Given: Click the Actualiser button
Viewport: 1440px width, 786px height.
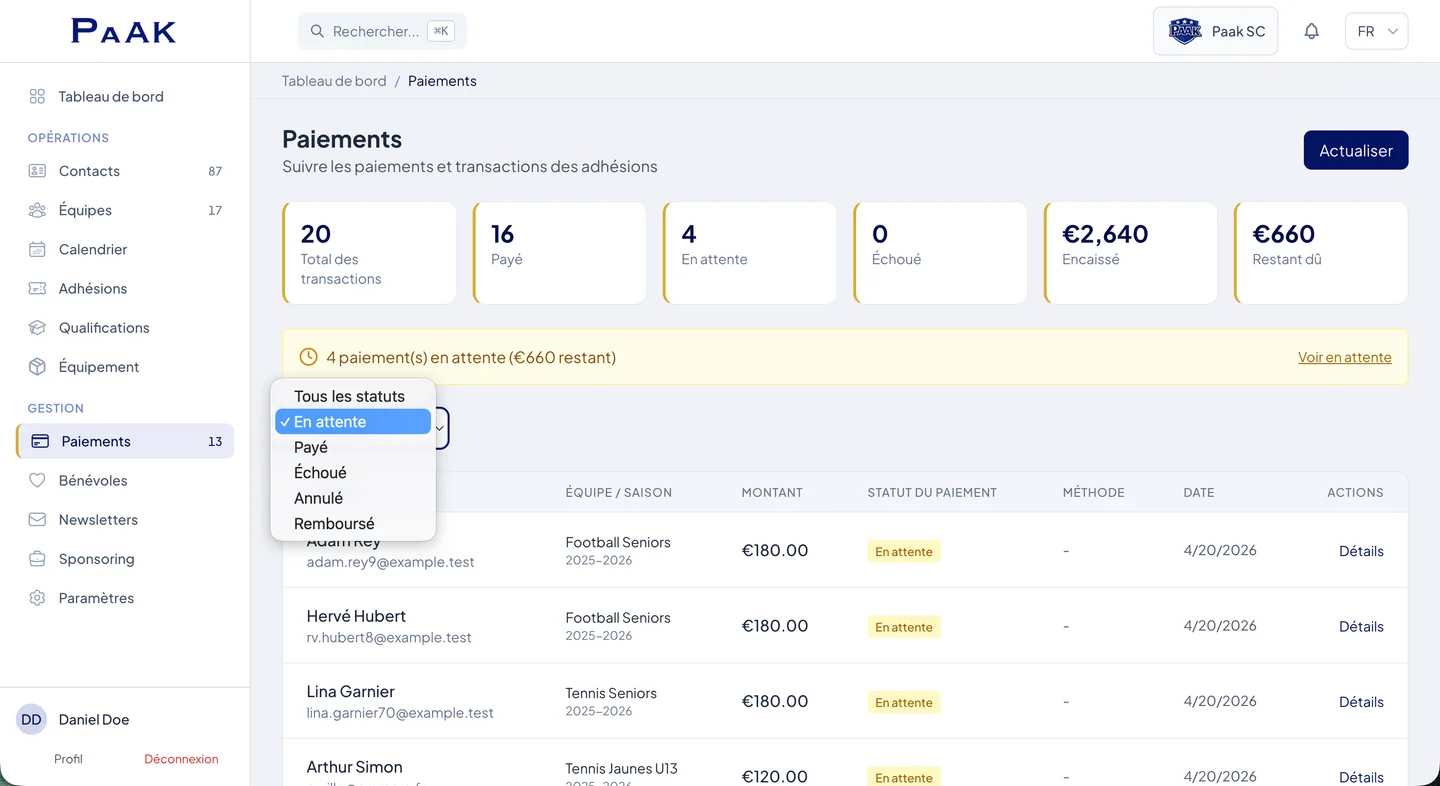Looking at the screenshot, I should pyautogui.click(x=1356, y=150).
